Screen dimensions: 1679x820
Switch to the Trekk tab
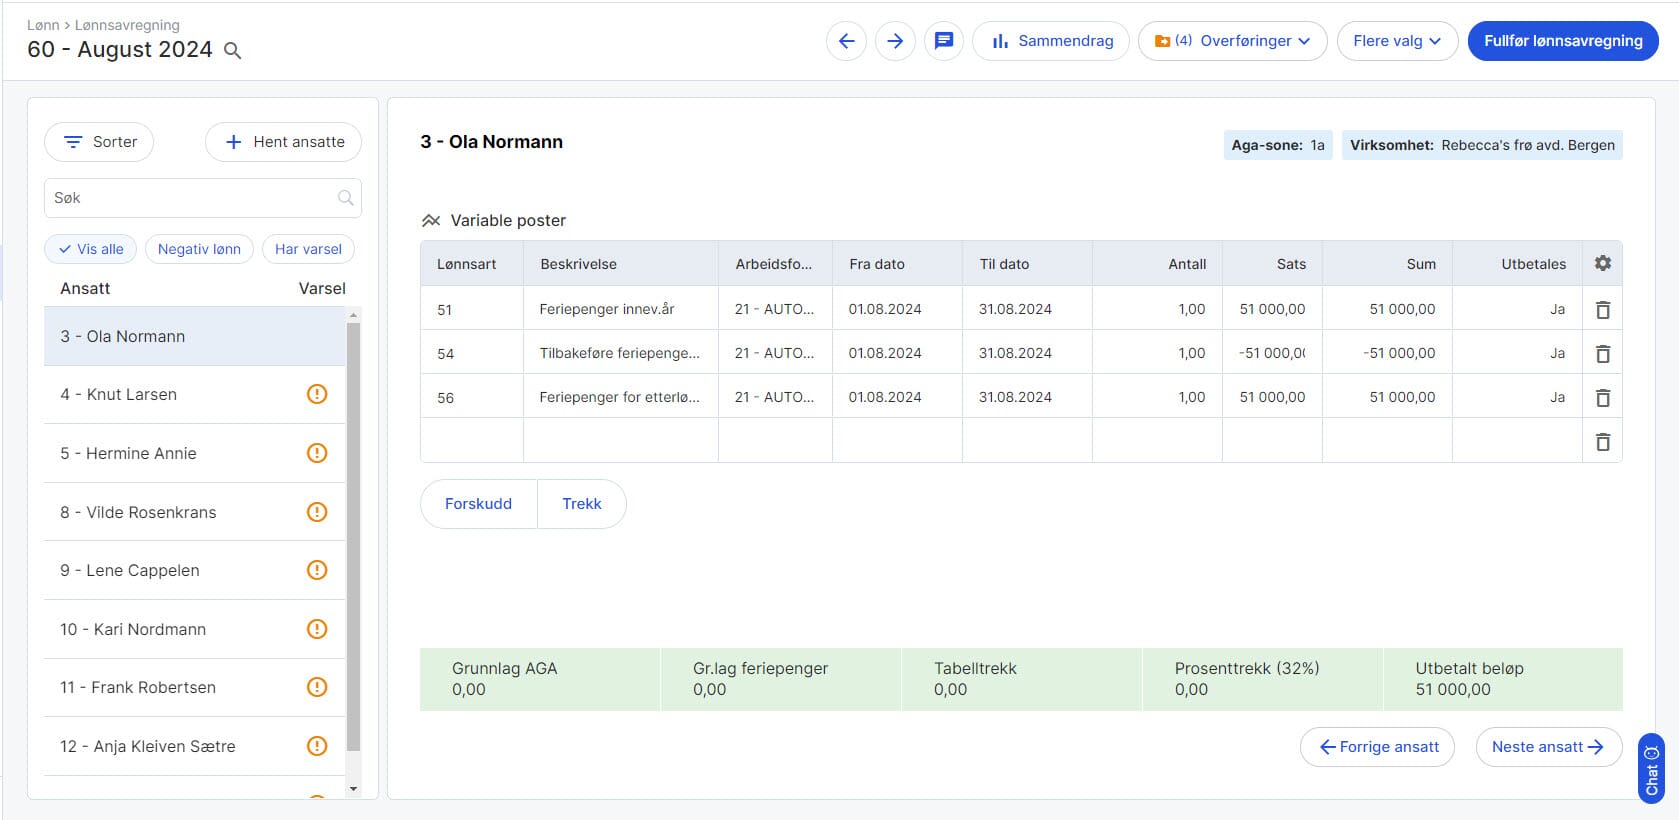581,504
